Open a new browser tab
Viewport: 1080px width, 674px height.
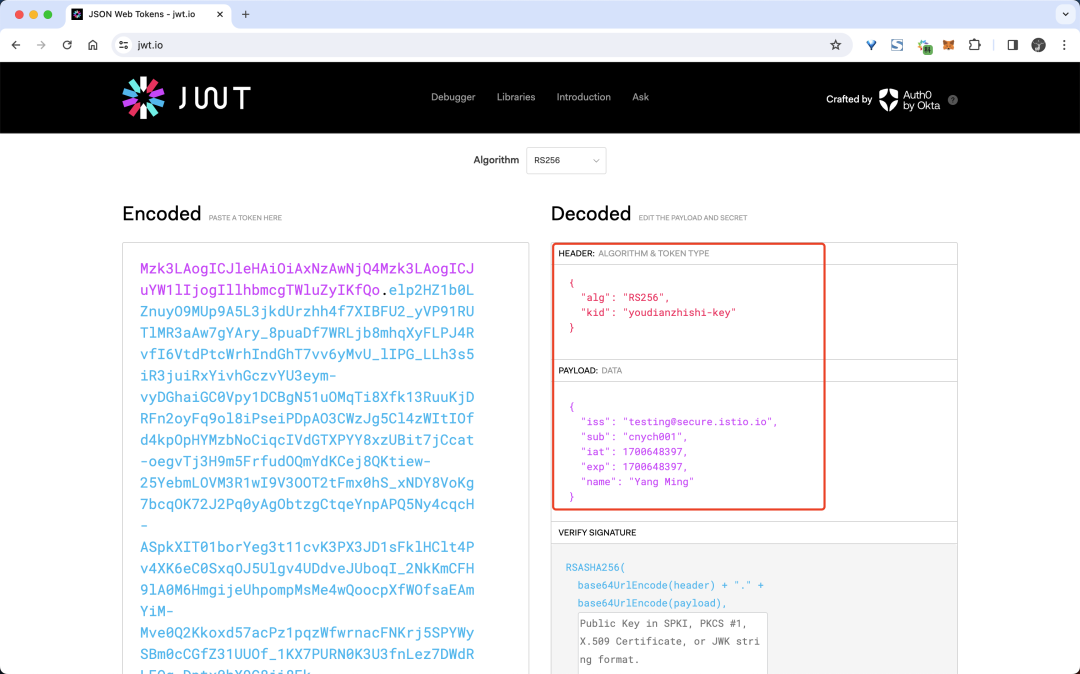click(246, 14)
